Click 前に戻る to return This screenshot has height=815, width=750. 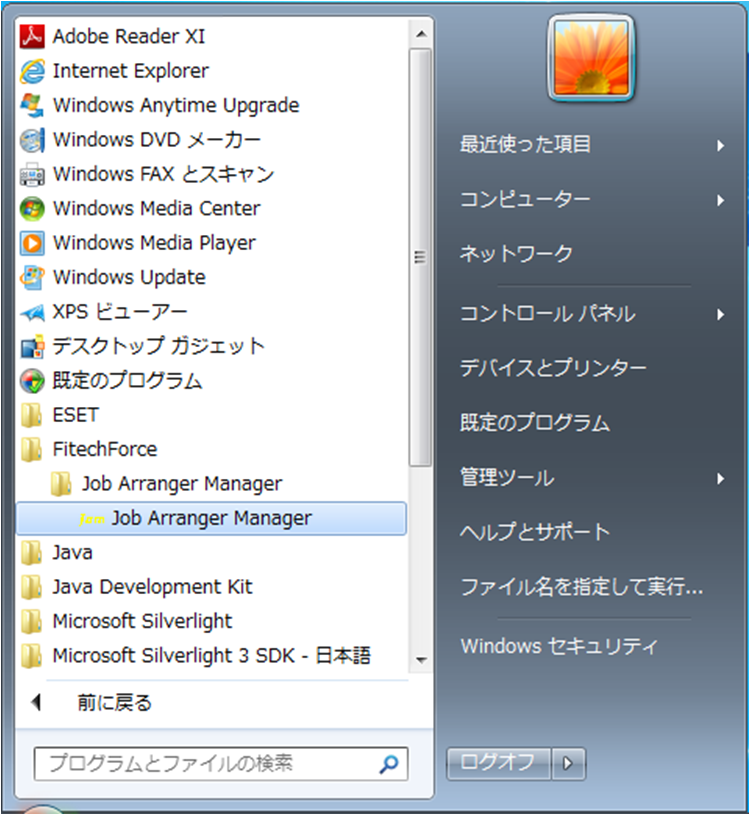pyautogui.click(x=114, y=703)
